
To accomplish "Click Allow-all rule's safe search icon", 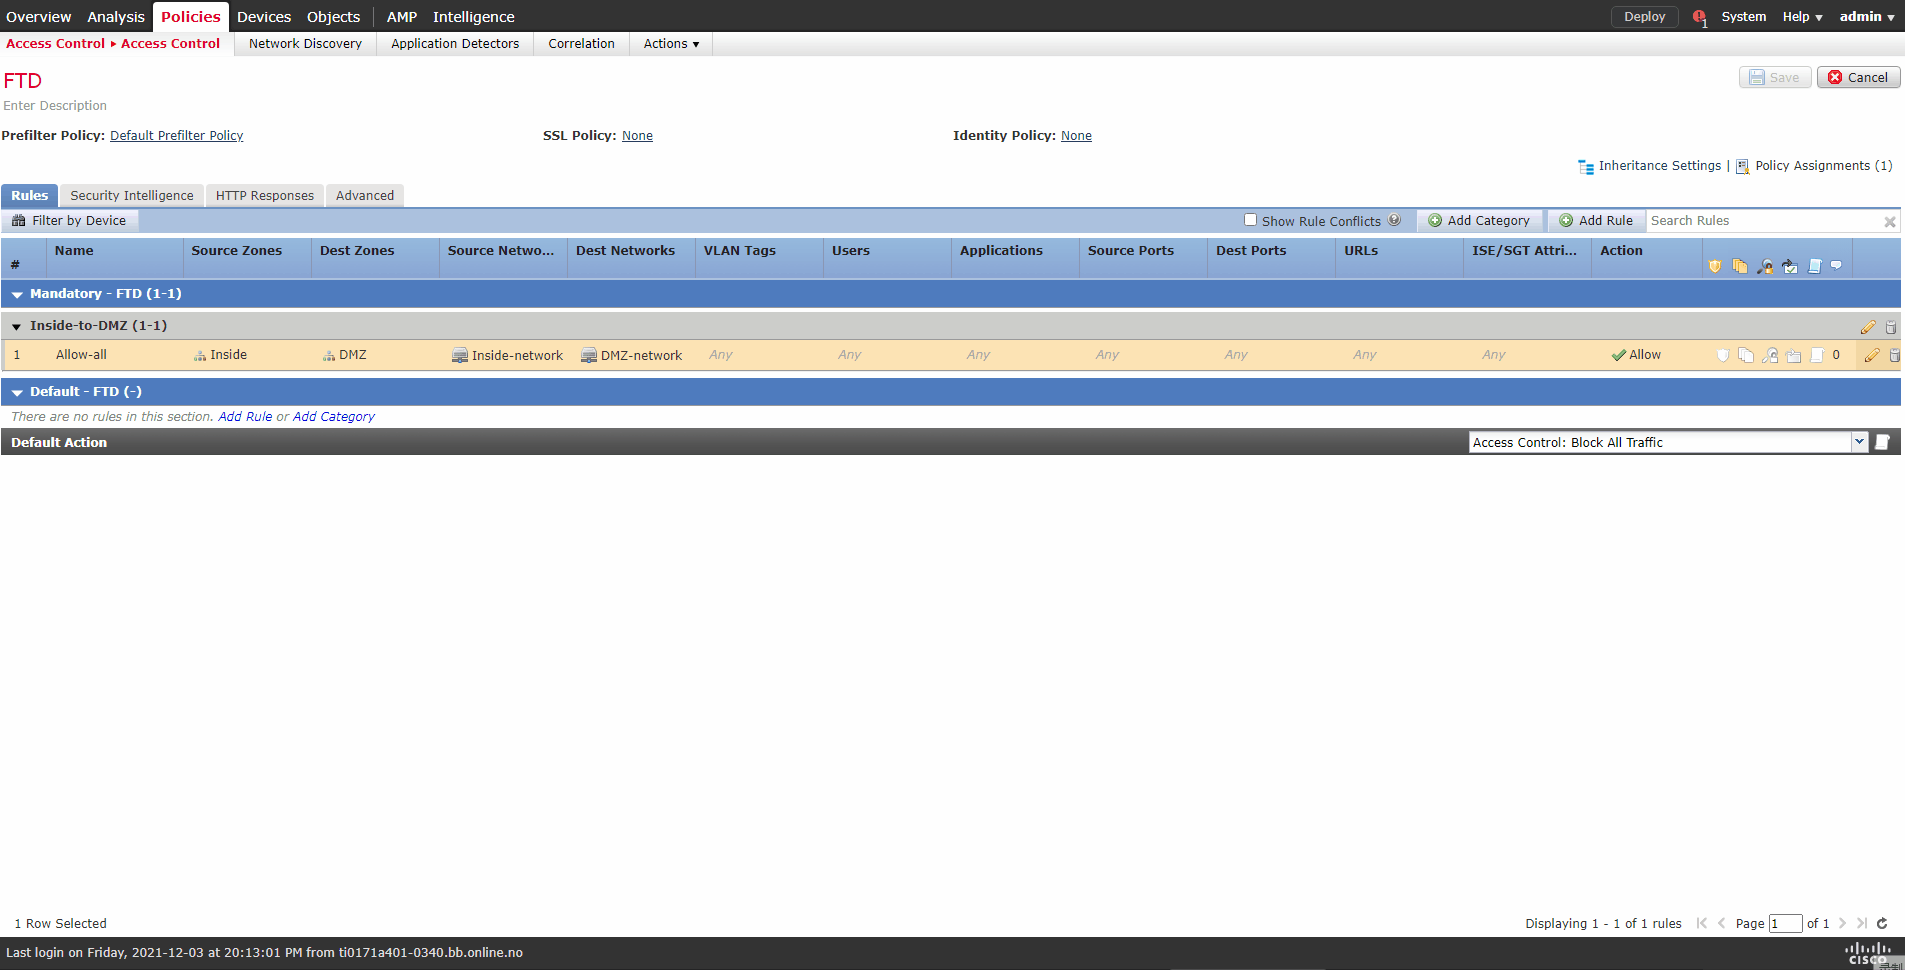I will (x=1770, y=355).
